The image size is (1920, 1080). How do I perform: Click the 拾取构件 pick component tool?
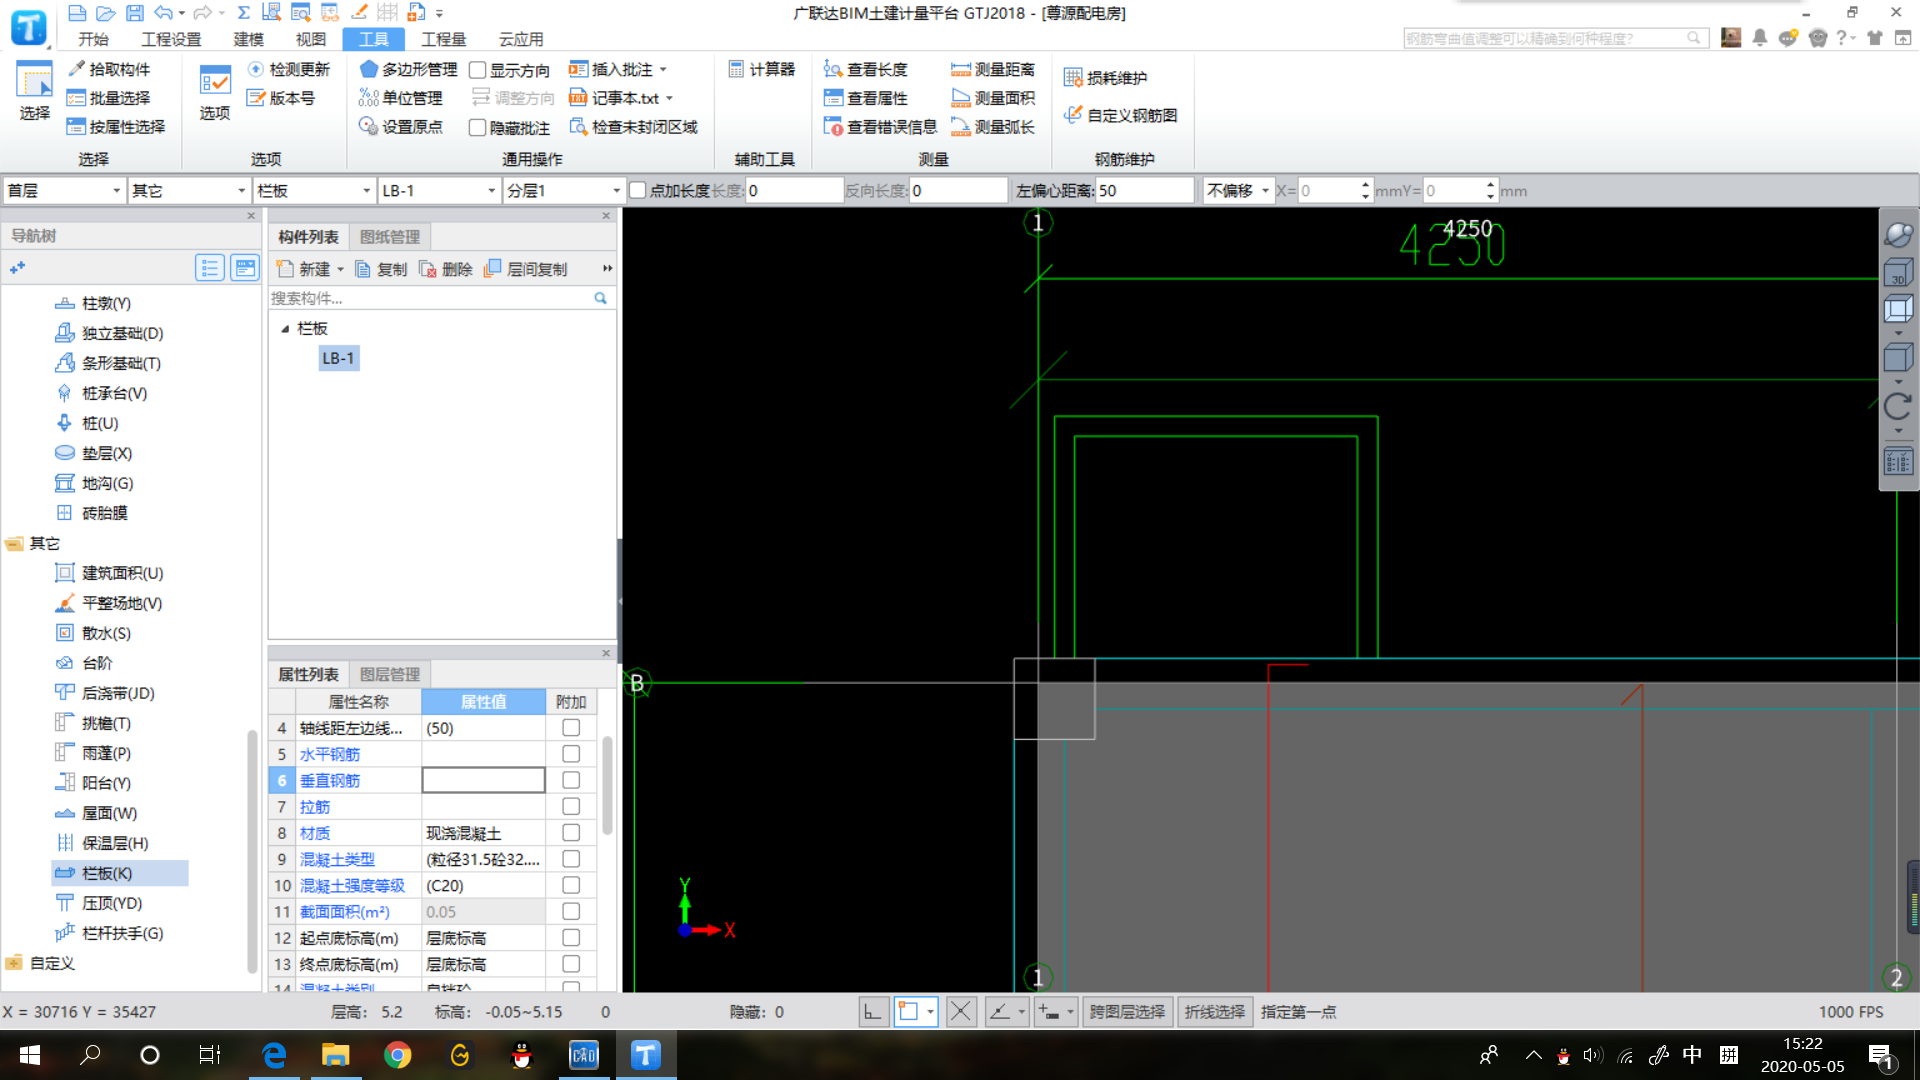[109, 69]
